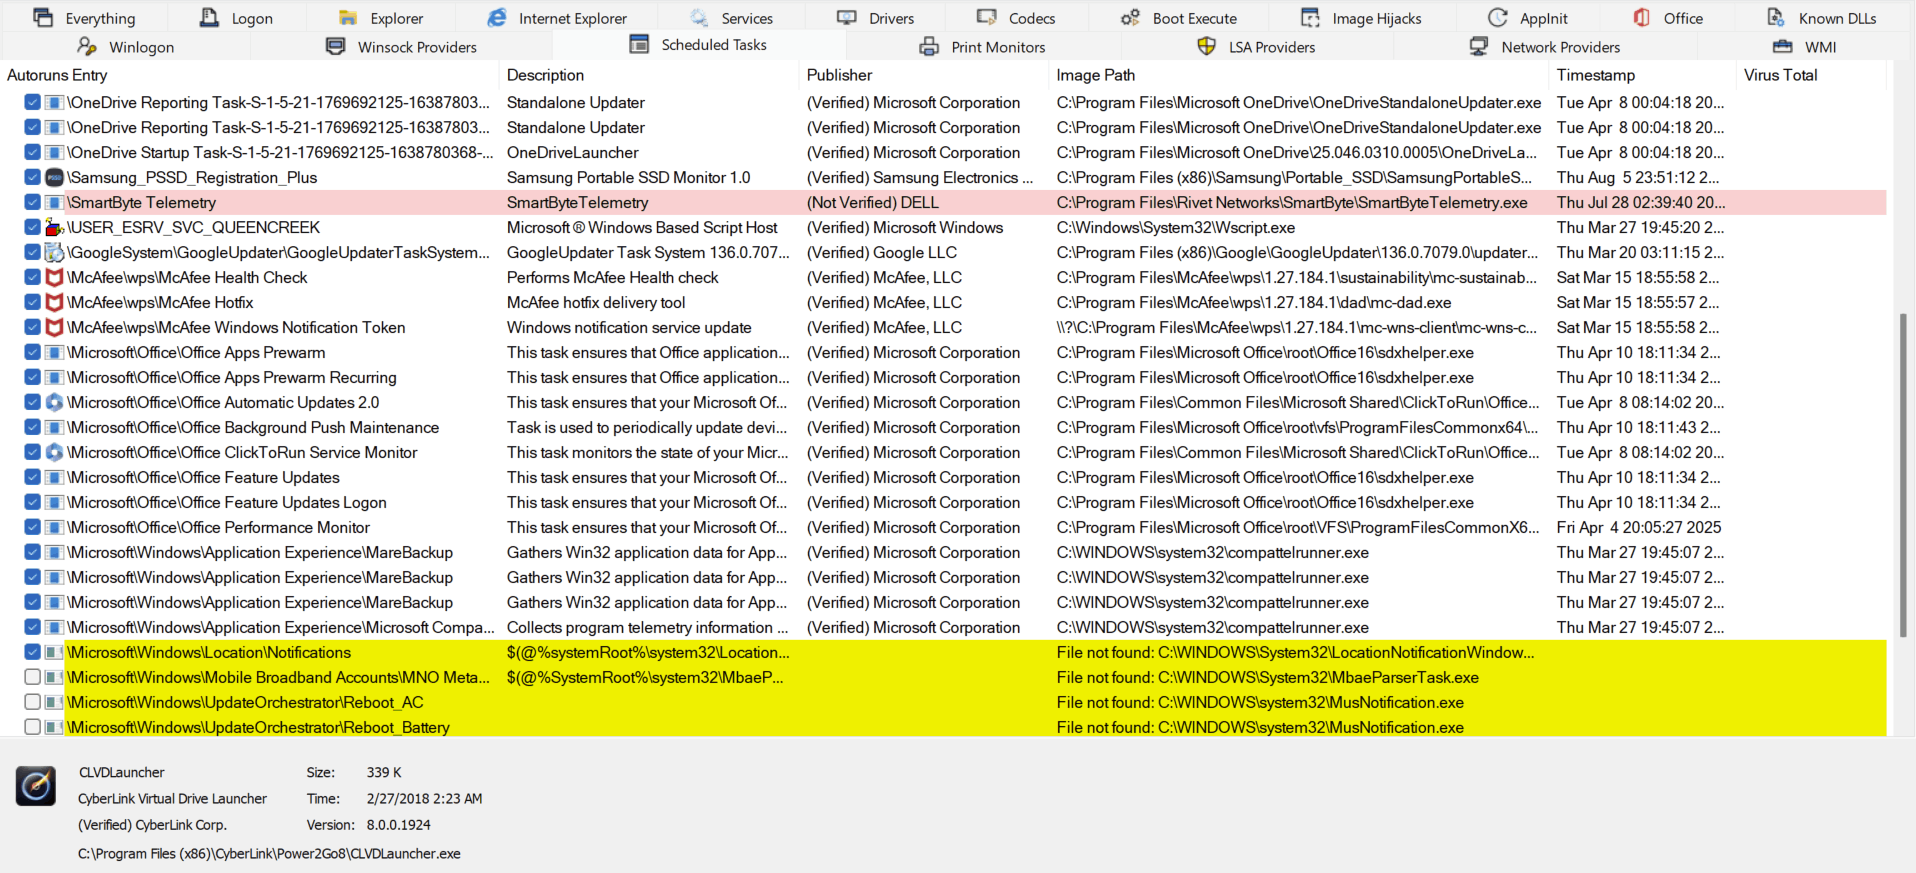Uncheck the SmartByte Telemetry entry
This screenshot has width=1916, height=873.
click(x=32, y=202)
